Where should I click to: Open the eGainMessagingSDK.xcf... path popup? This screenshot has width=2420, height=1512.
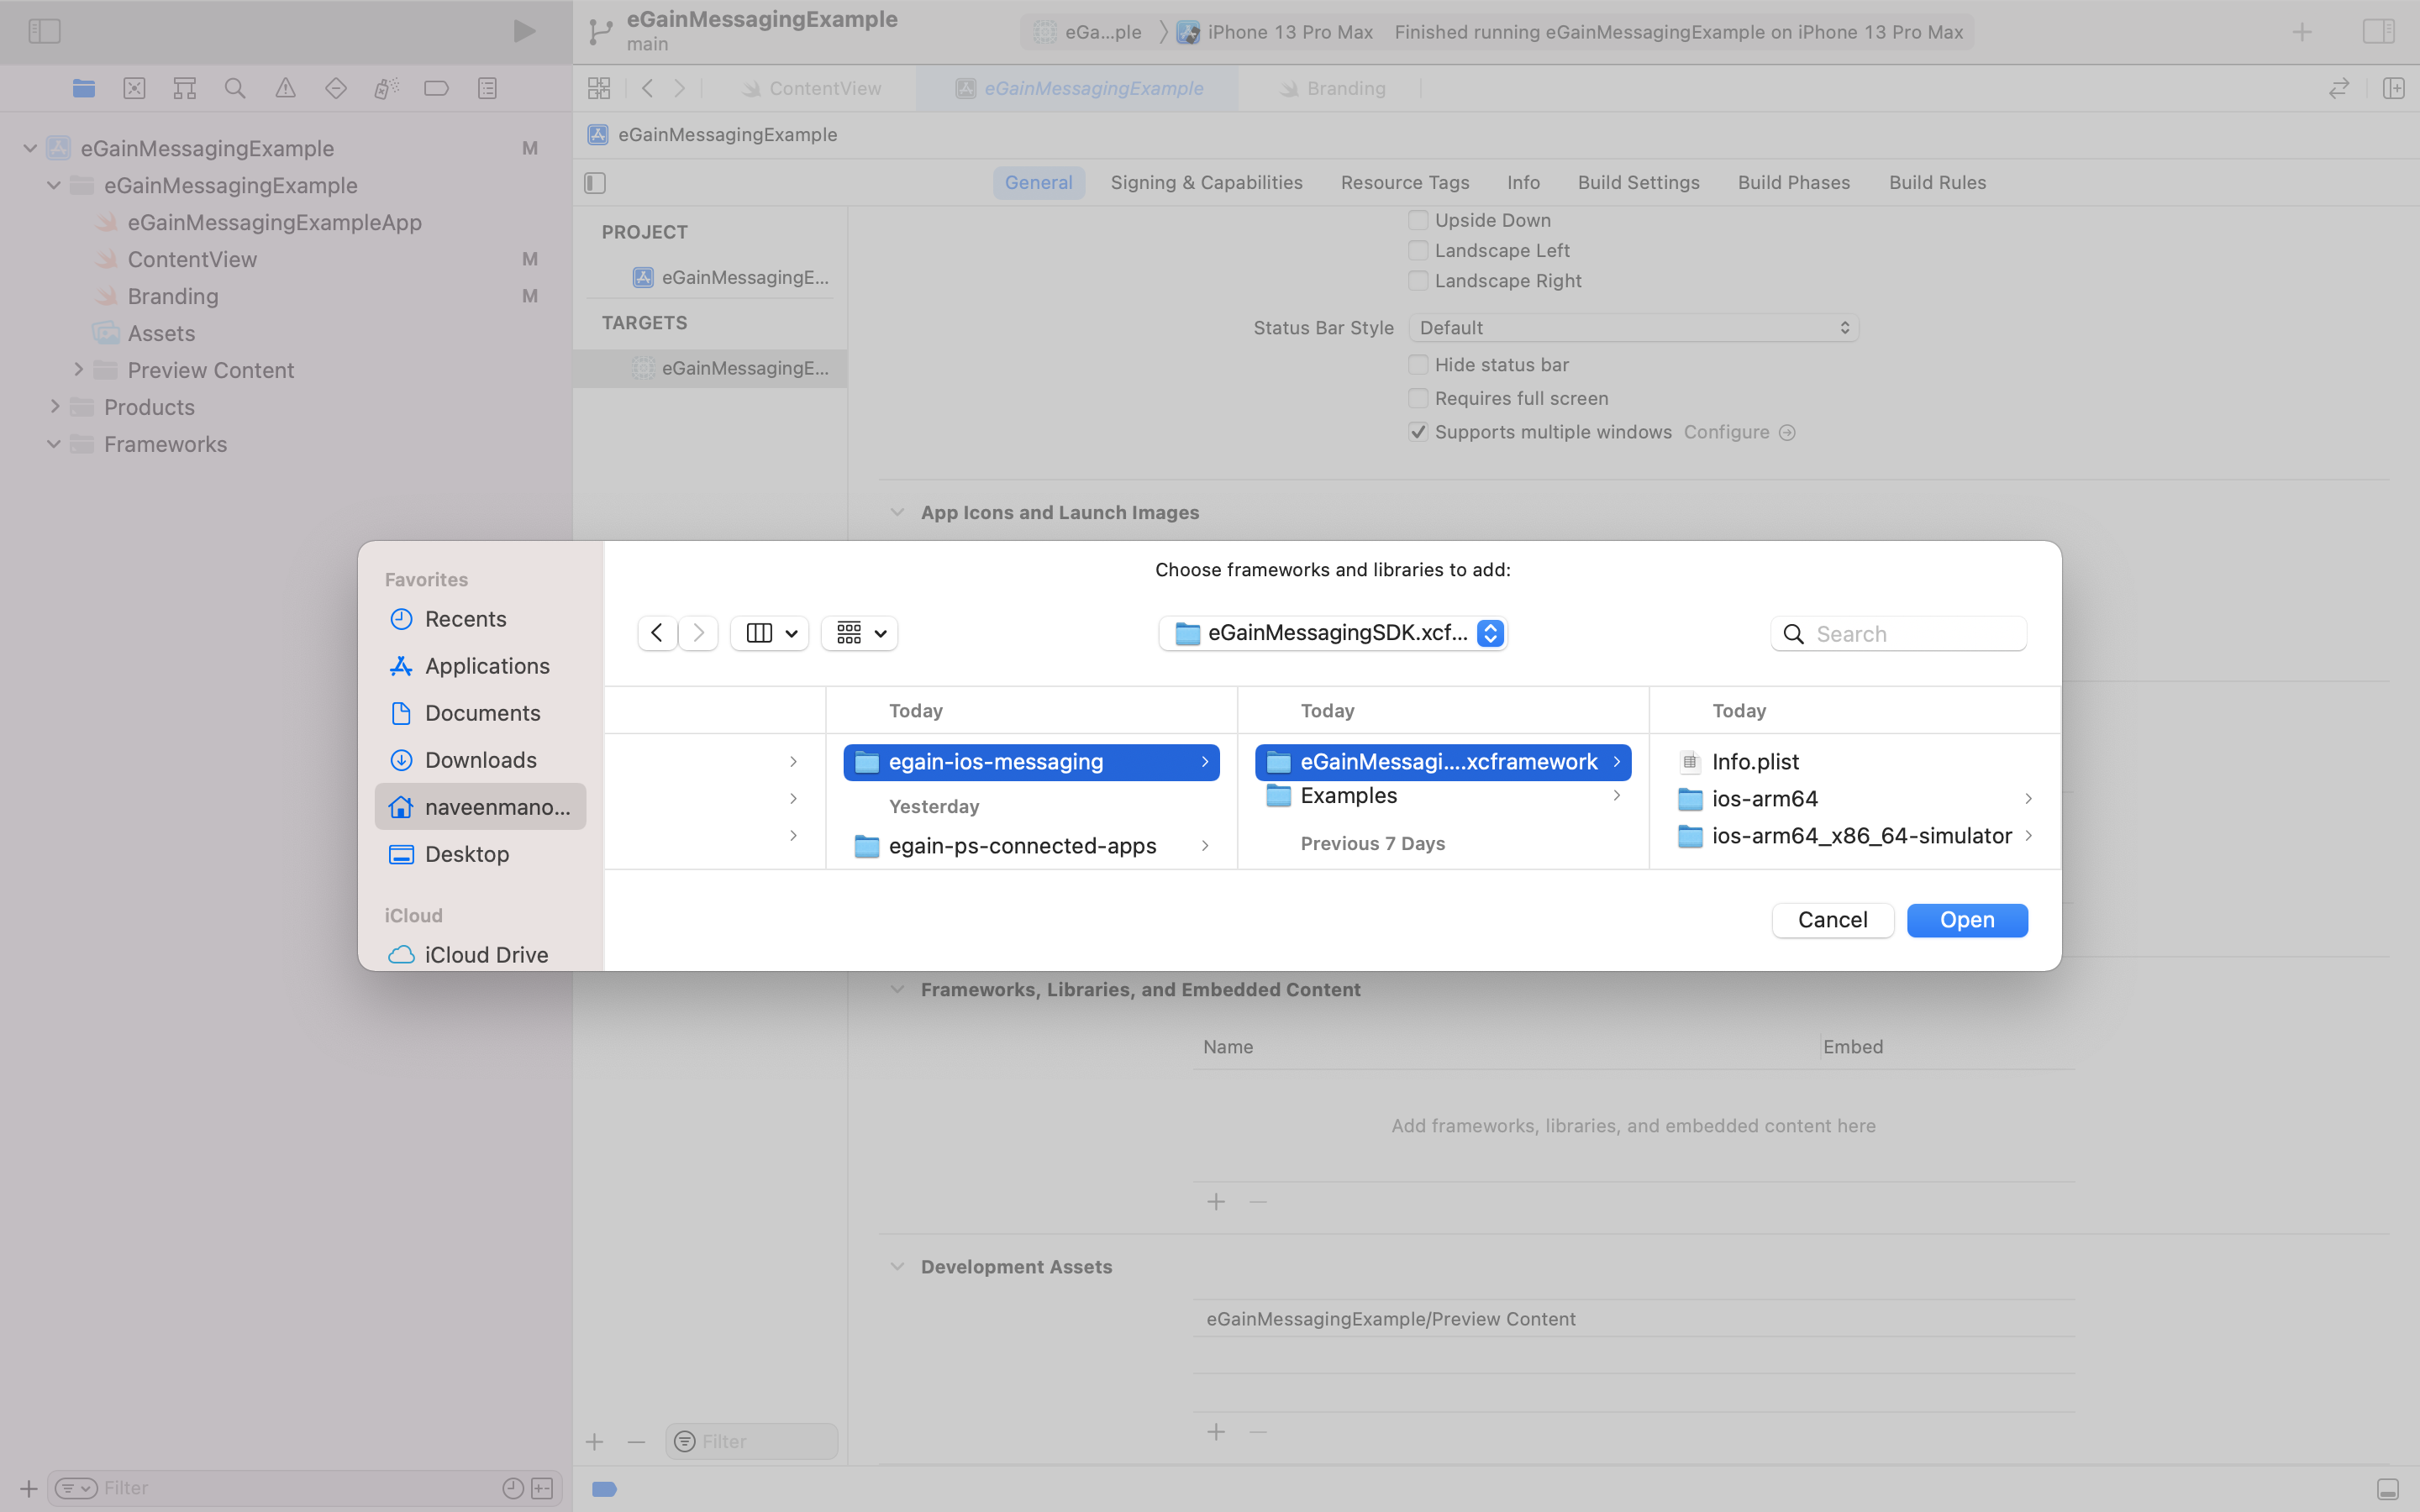pyautogui.click(x=1333, y=633)
